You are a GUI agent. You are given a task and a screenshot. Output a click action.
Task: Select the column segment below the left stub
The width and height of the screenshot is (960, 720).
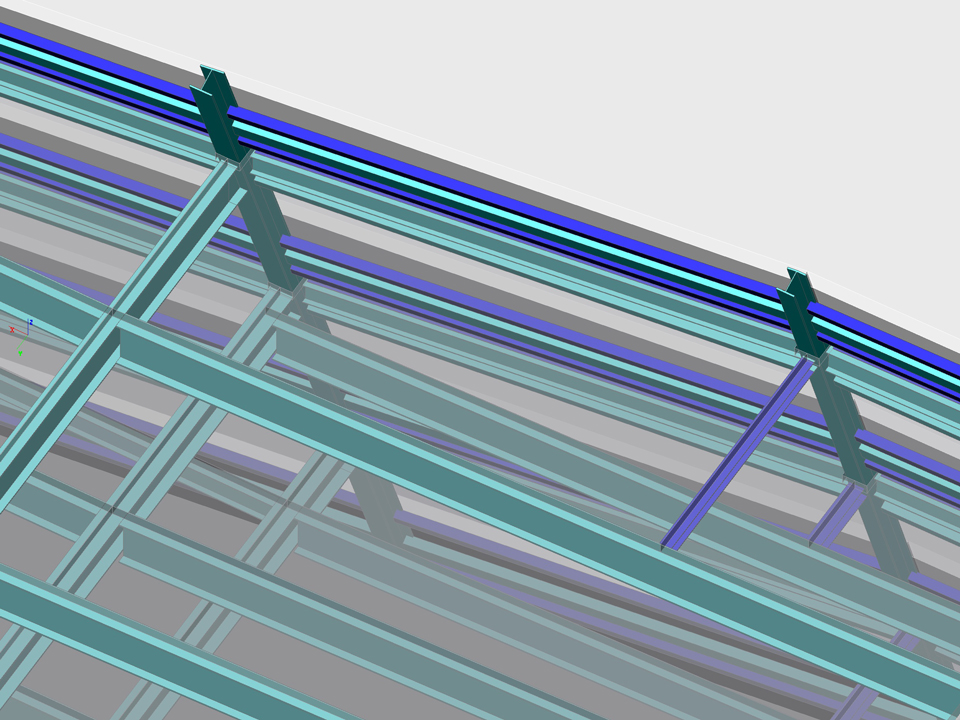click(265, 228)
